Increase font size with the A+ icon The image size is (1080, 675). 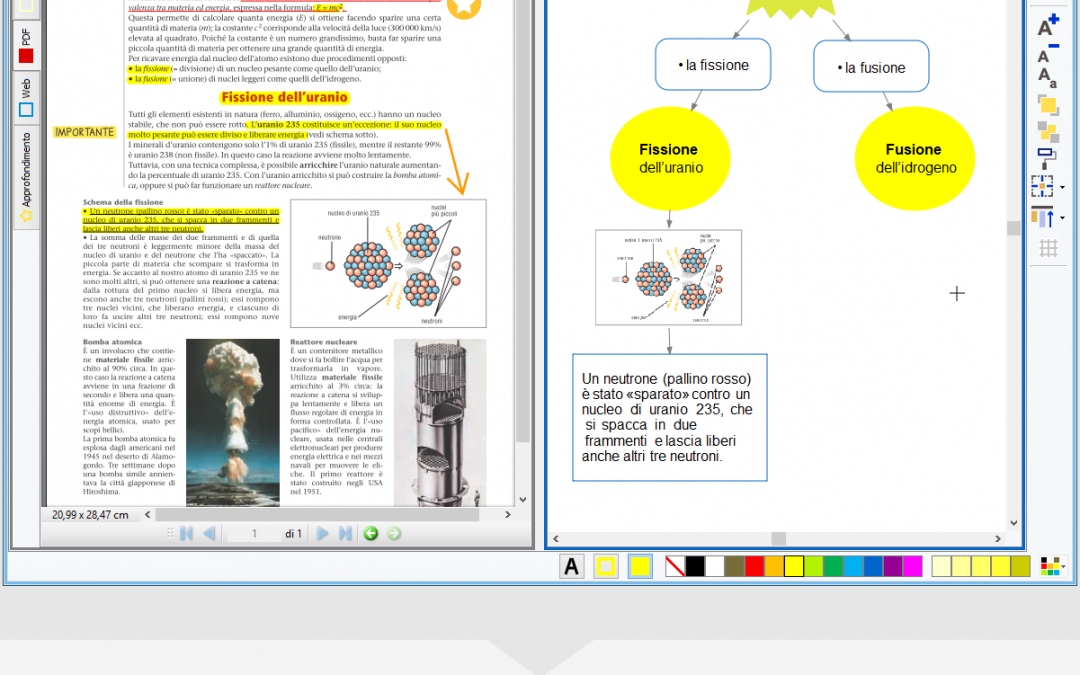coord(1047,26)
